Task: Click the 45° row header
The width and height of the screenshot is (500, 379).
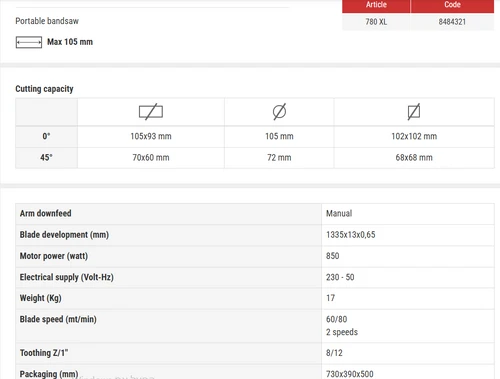Action: click(46, 157)
